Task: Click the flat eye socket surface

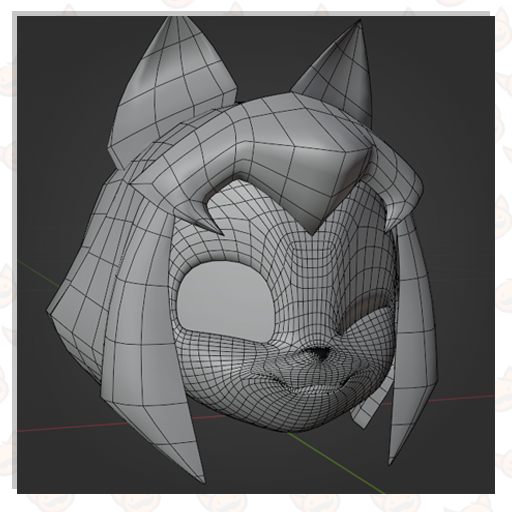Action: click(x=227, y=300)
